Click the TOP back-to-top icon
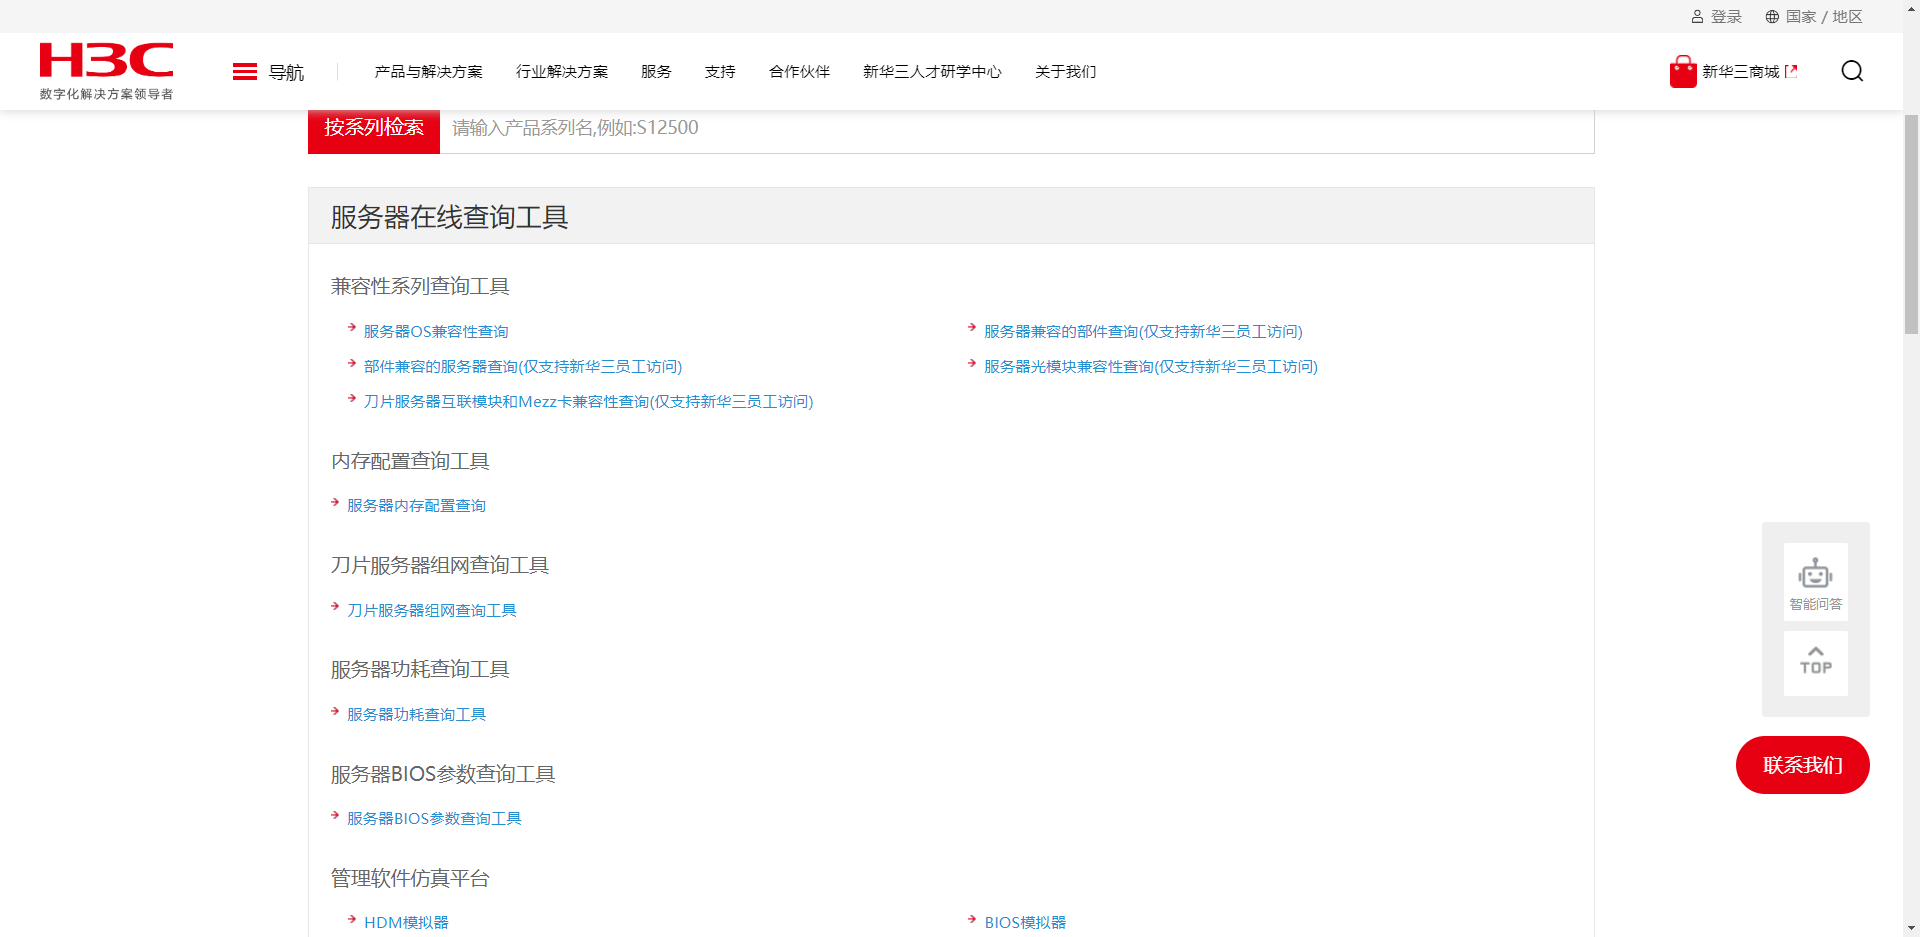1920x937 pixels. (1816, 661)
